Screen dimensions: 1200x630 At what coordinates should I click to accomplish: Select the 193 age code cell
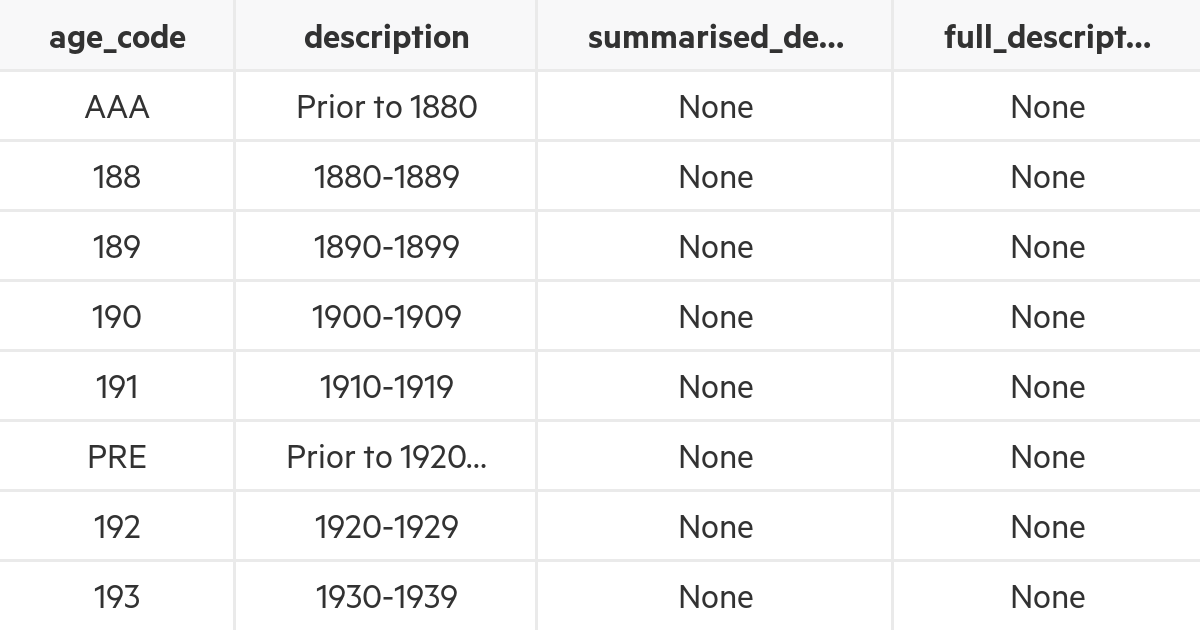117,597
